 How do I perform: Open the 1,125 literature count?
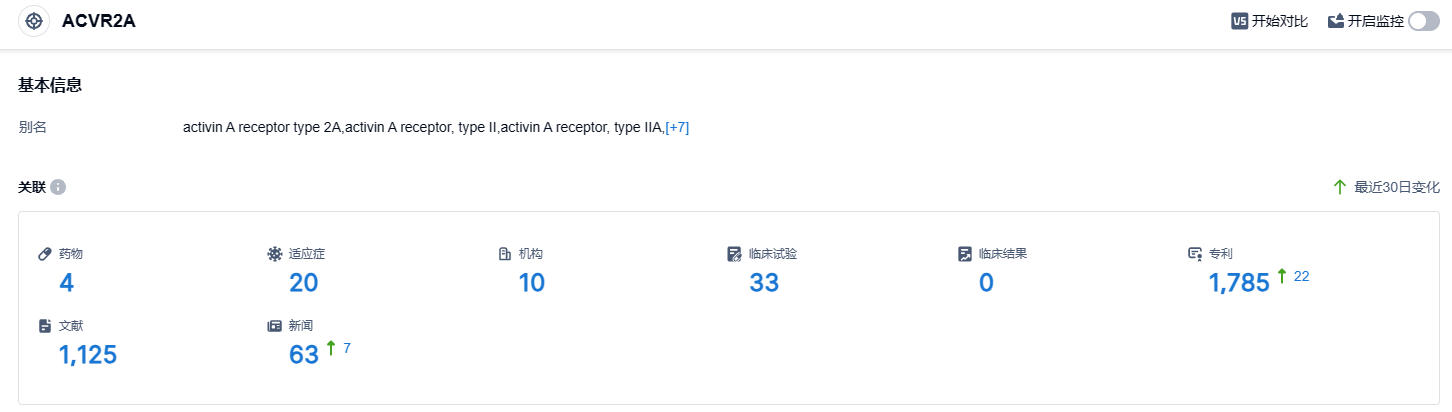coord(88,354)
